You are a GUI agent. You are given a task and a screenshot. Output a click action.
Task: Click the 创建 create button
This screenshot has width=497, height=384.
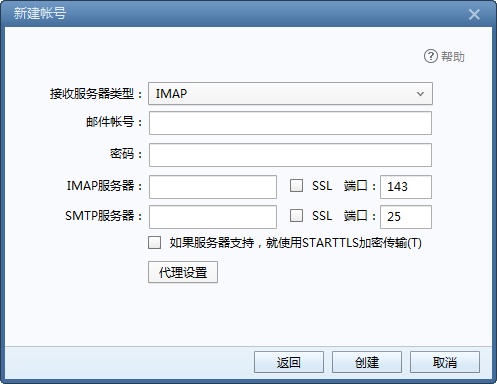[367, 362]
